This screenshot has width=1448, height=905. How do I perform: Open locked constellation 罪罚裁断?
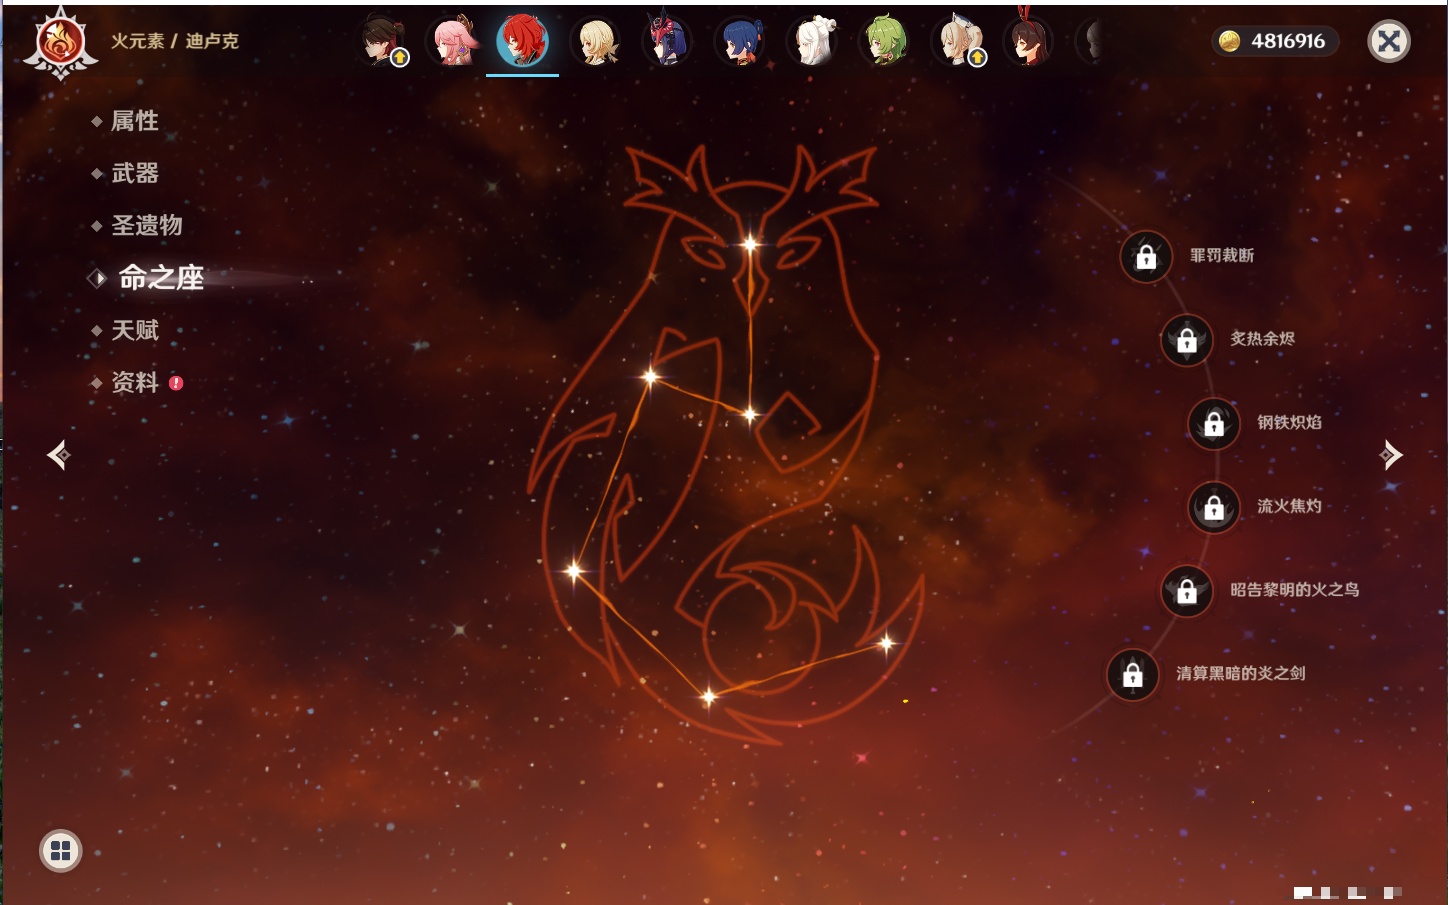tap(1146, 257)
